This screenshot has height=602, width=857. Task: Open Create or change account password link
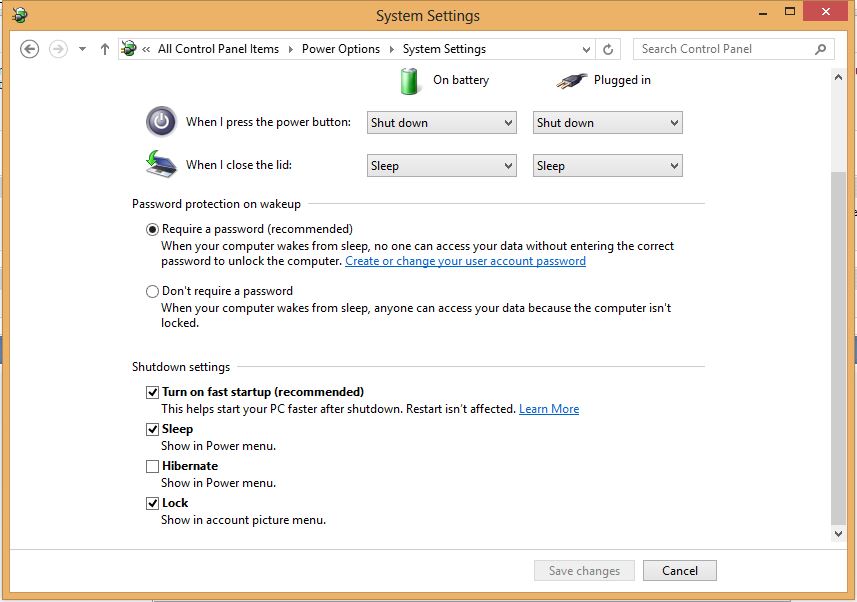[465, 261]
